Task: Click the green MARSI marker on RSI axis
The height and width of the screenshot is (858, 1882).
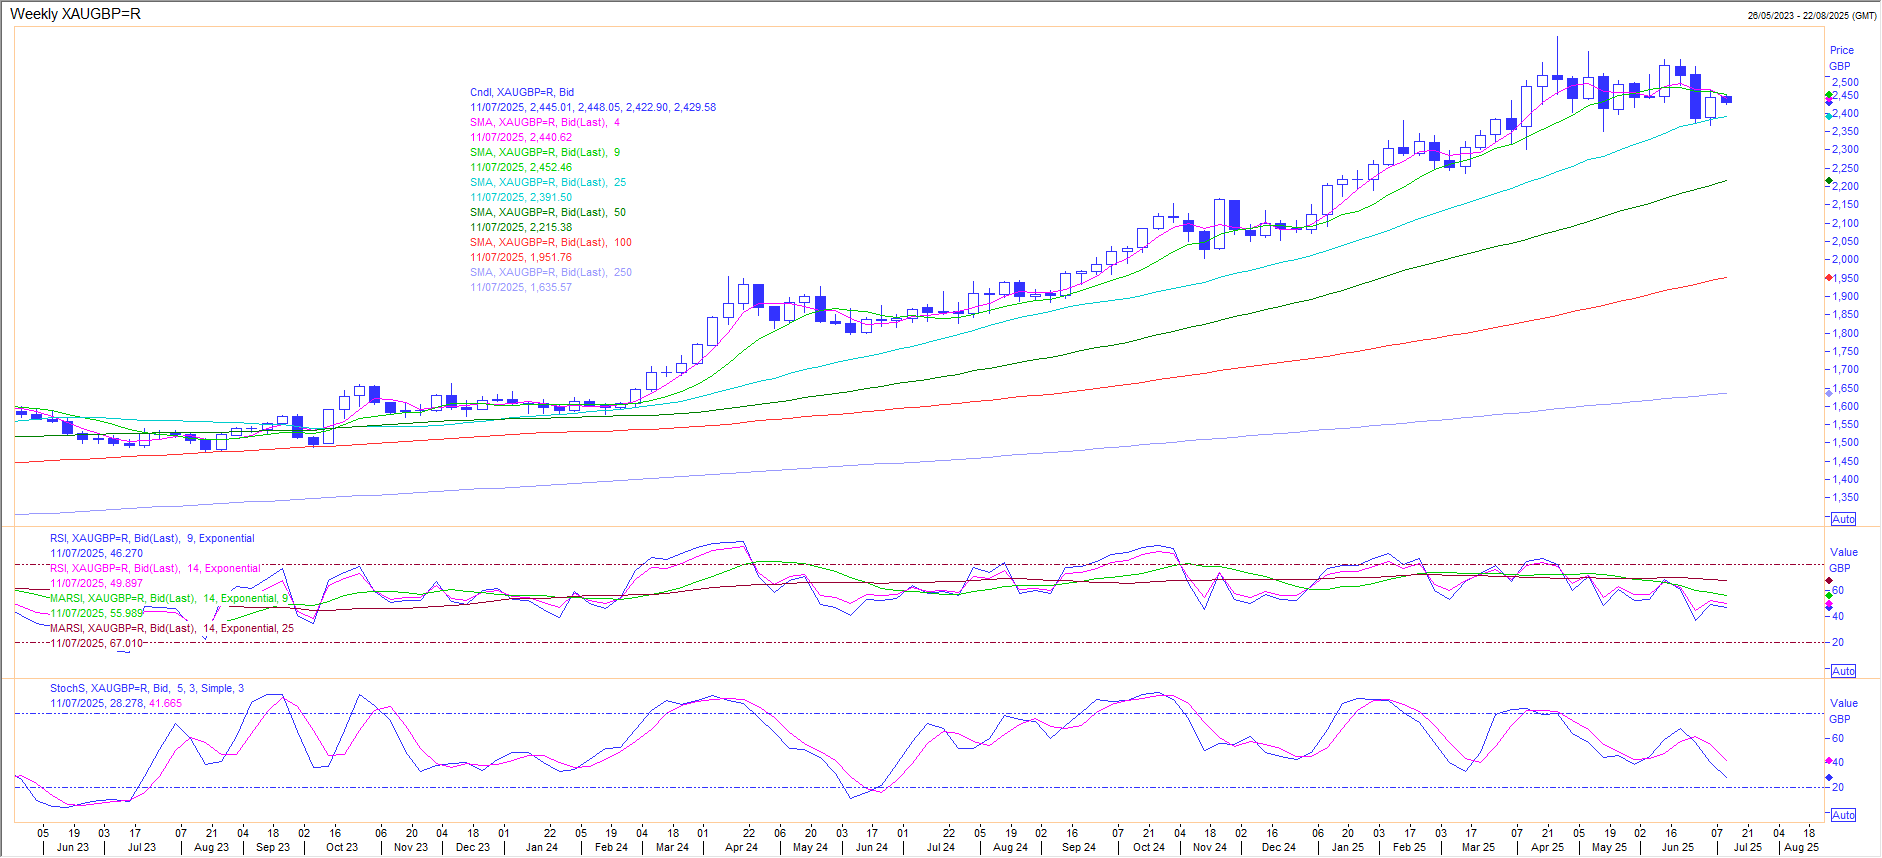Action: (x=1829, y=595)
